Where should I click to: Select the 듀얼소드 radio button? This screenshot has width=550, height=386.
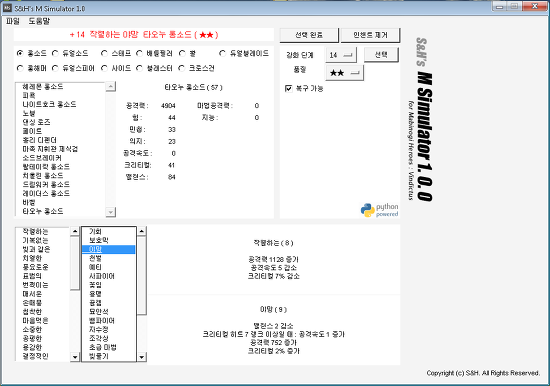point(55,53)
